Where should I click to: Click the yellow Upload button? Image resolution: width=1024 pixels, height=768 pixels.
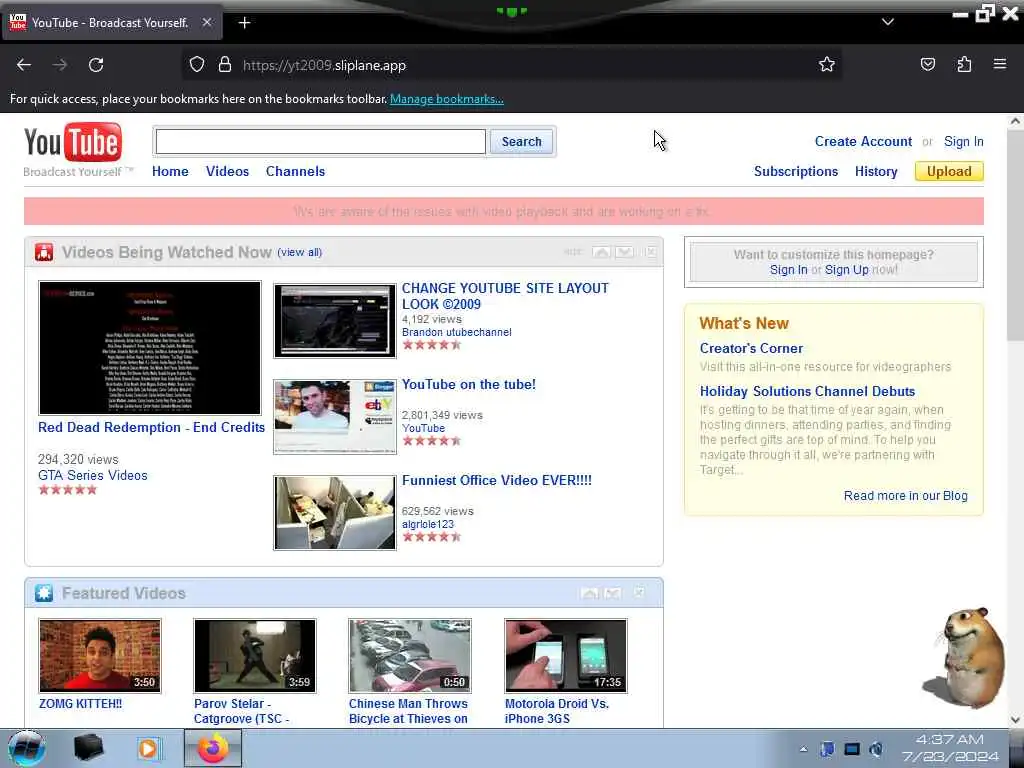pyautogui.click(x=949, y=171)
